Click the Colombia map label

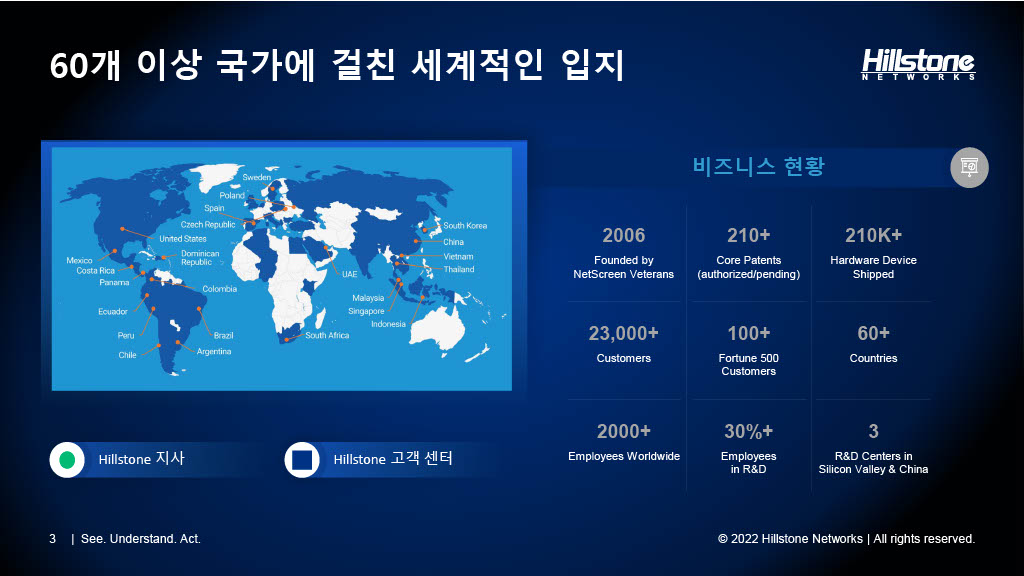[x=219, y=289]
